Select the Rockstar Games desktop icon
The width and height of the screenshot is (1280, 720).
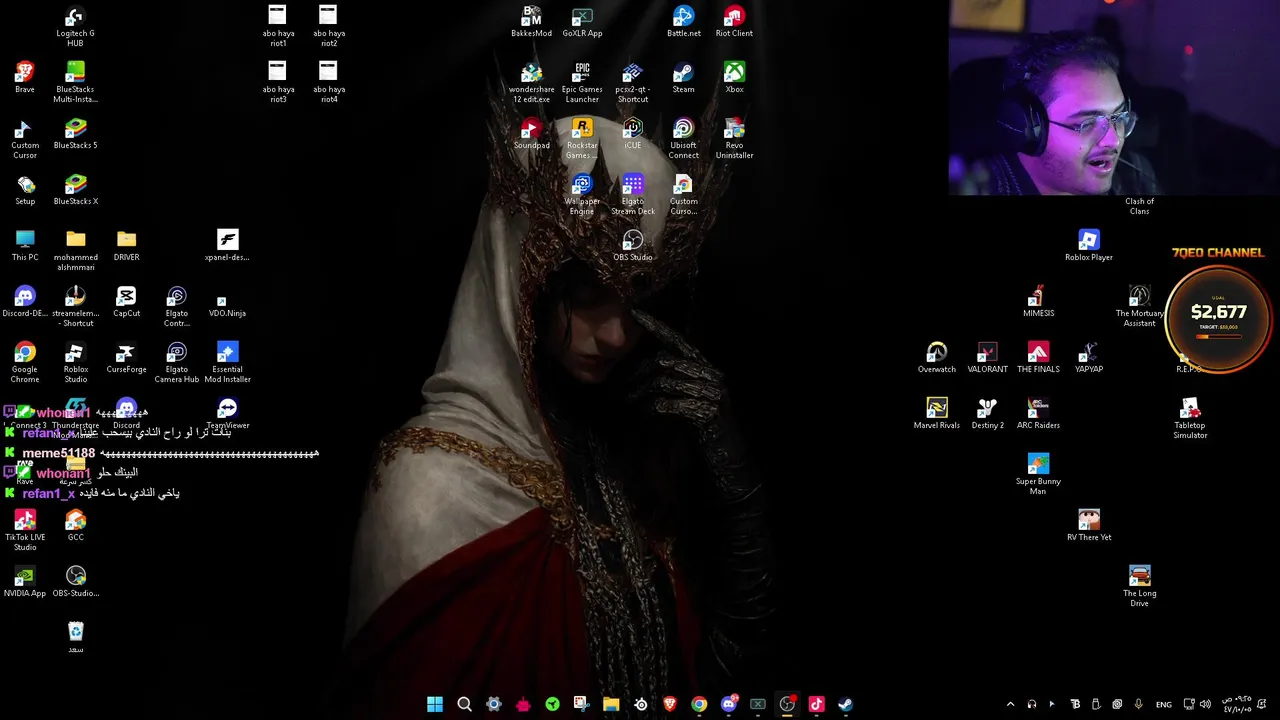[582, 138]
